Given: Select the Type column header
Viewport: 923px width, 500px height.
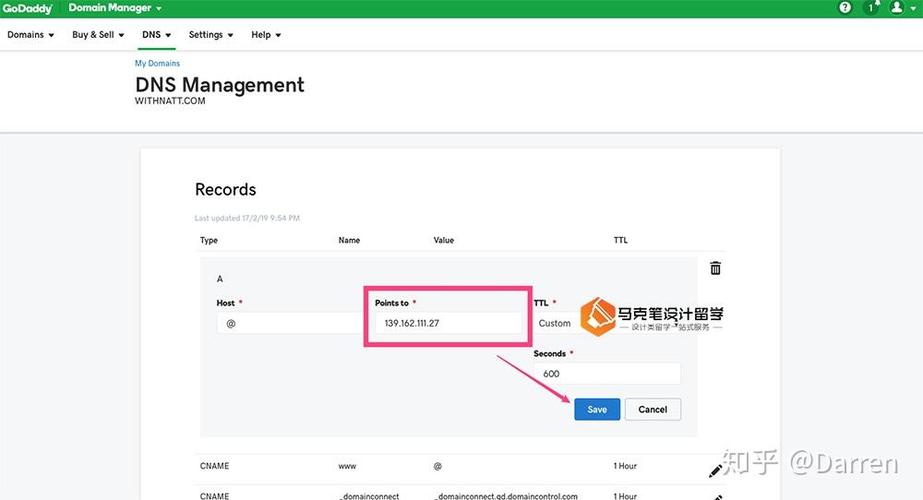Looking at the screenshot, I should click(209, 240).
